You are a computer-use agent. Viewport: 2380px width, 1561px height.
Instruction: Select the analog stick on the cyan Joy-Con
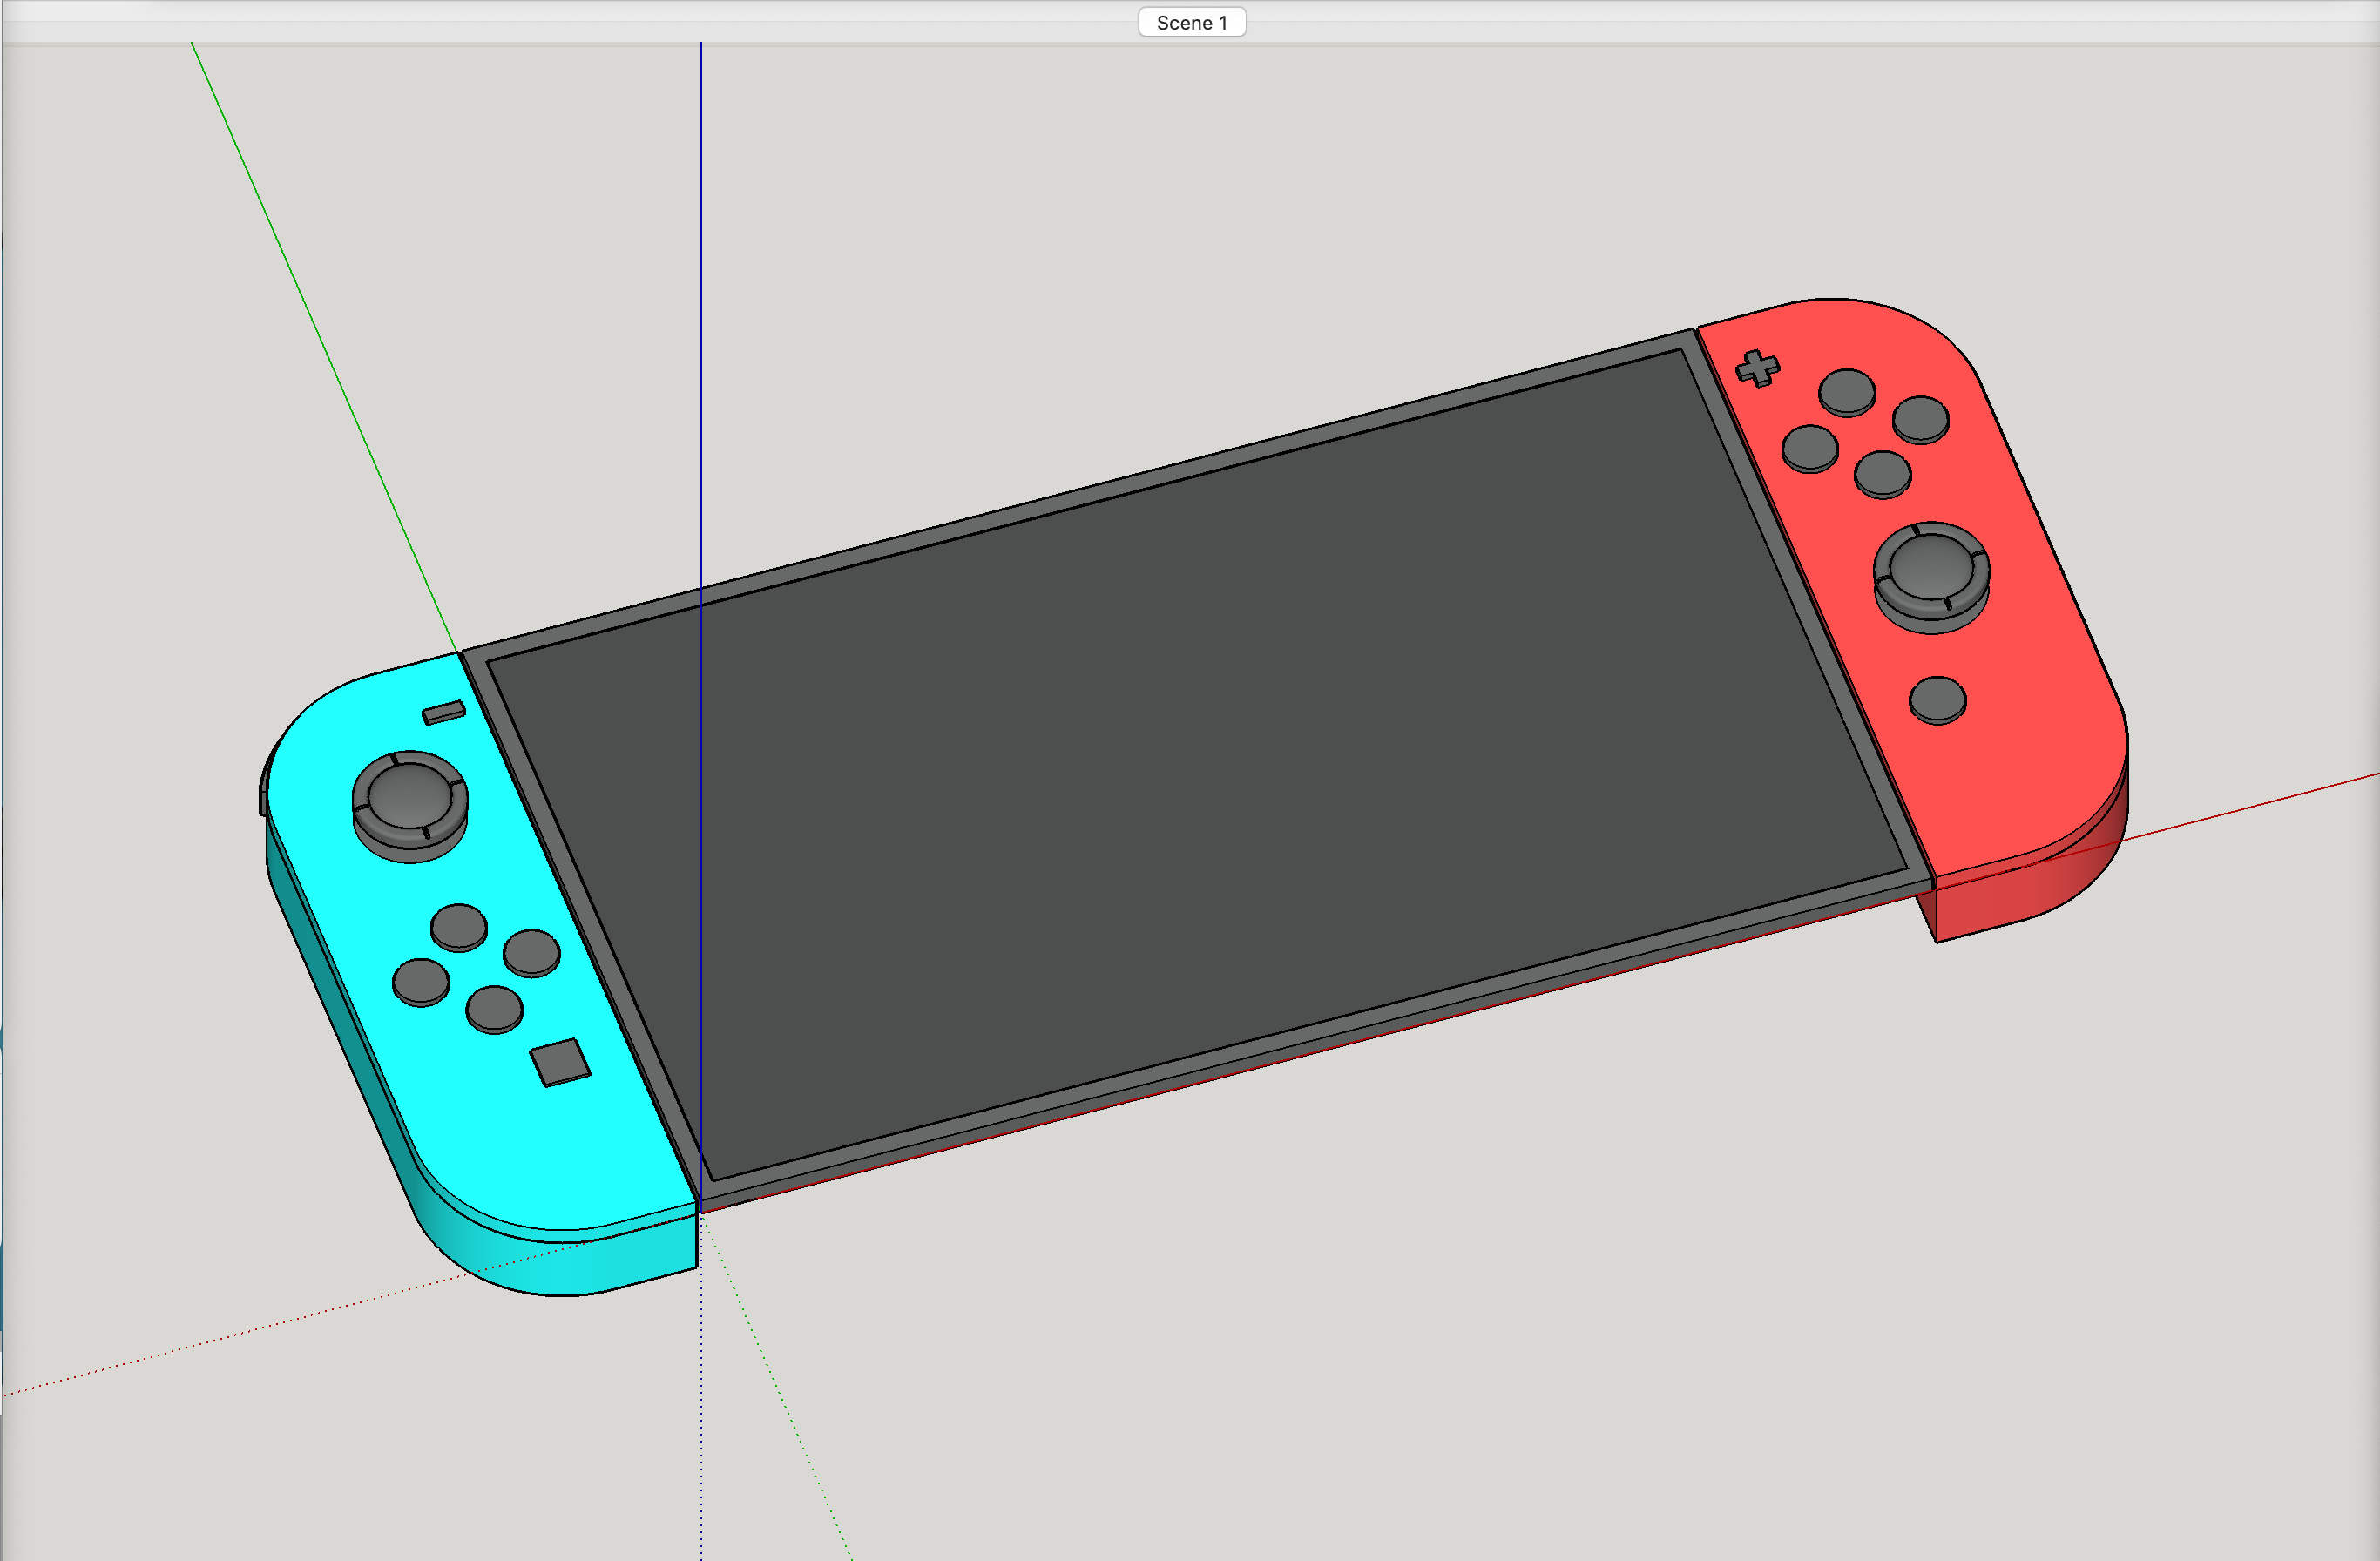point(410,806)
